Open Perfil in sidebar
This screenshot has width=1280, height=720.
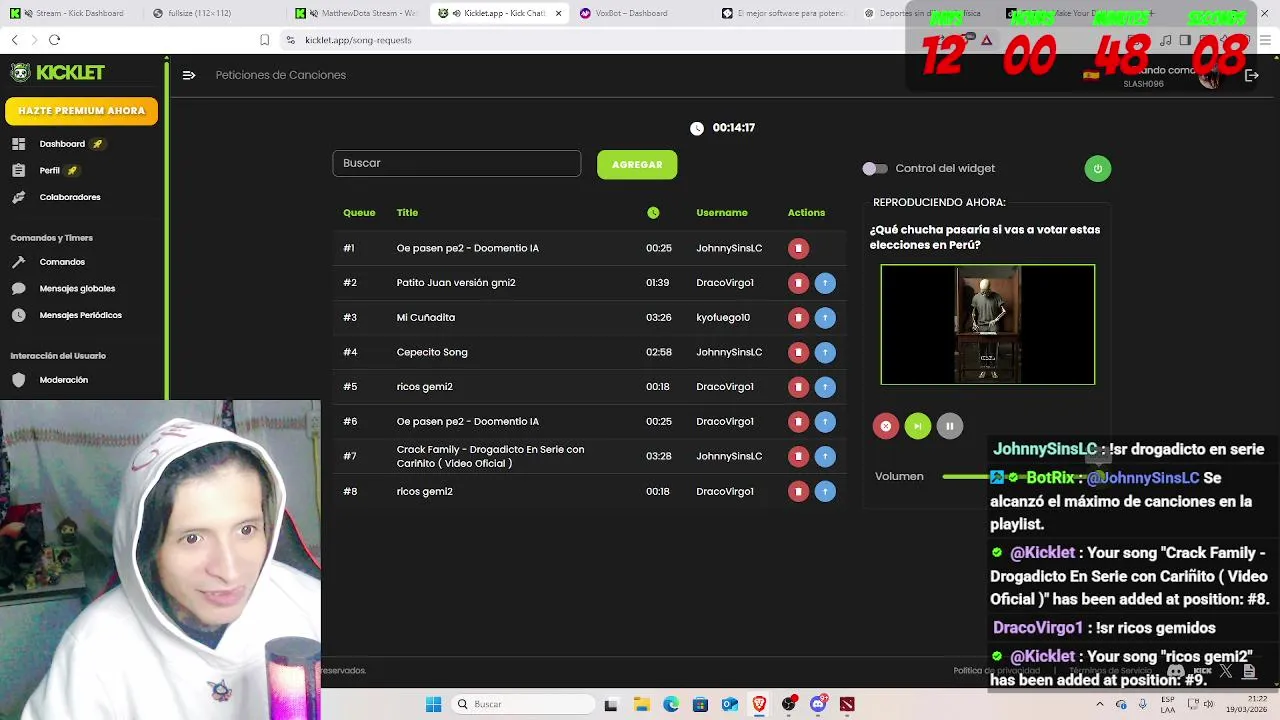(x=49, y=171)
